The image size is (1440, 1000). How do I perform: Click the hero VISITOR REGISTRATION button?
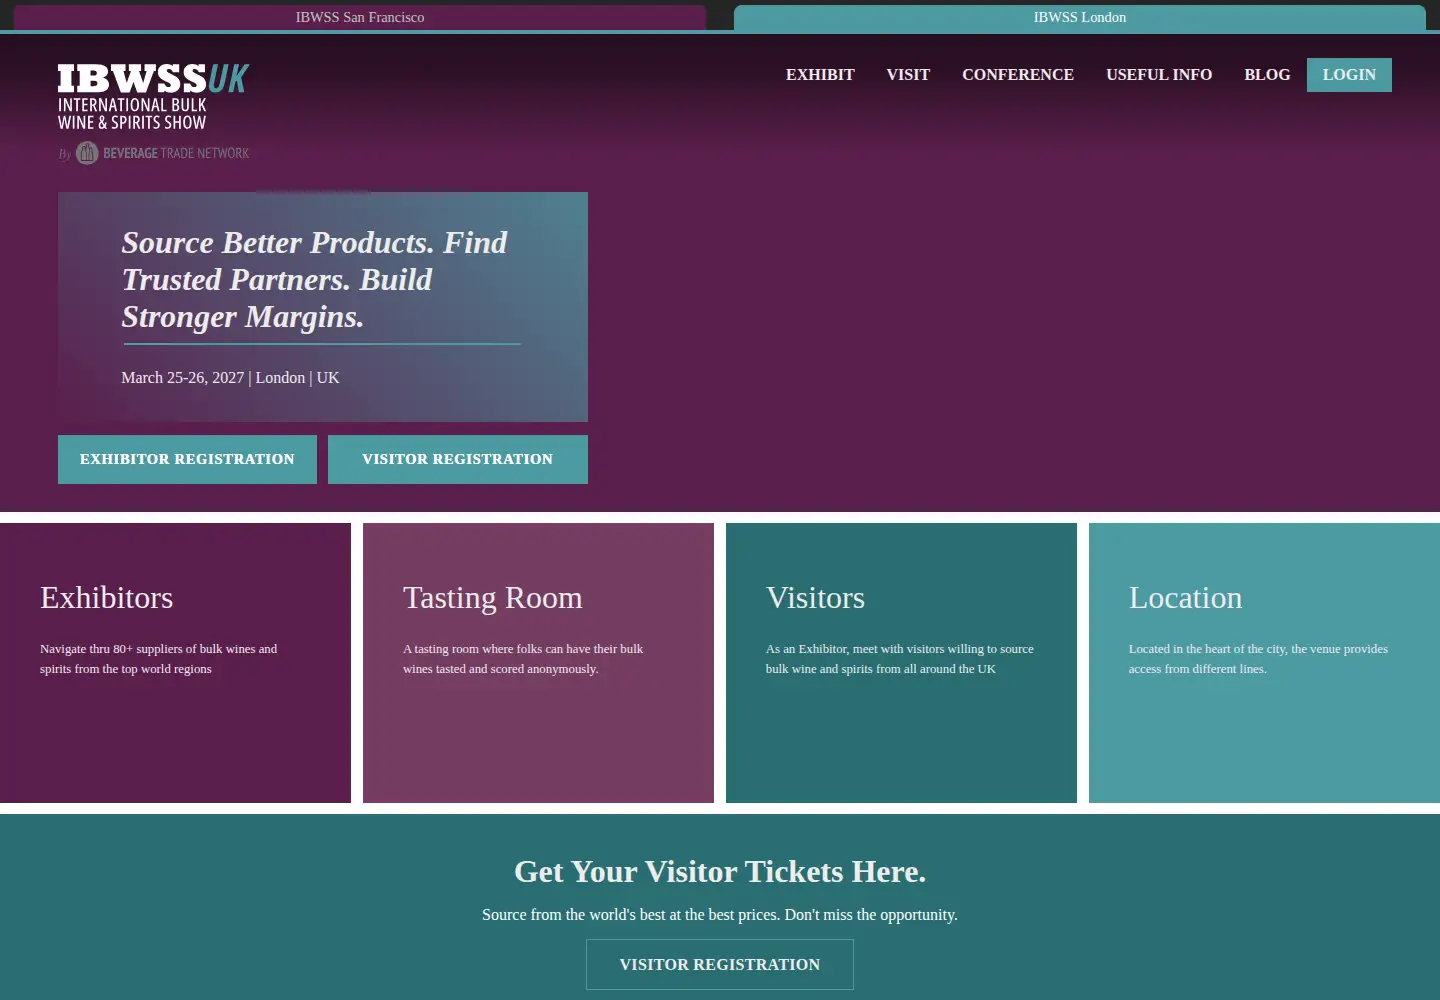[457, 459]
